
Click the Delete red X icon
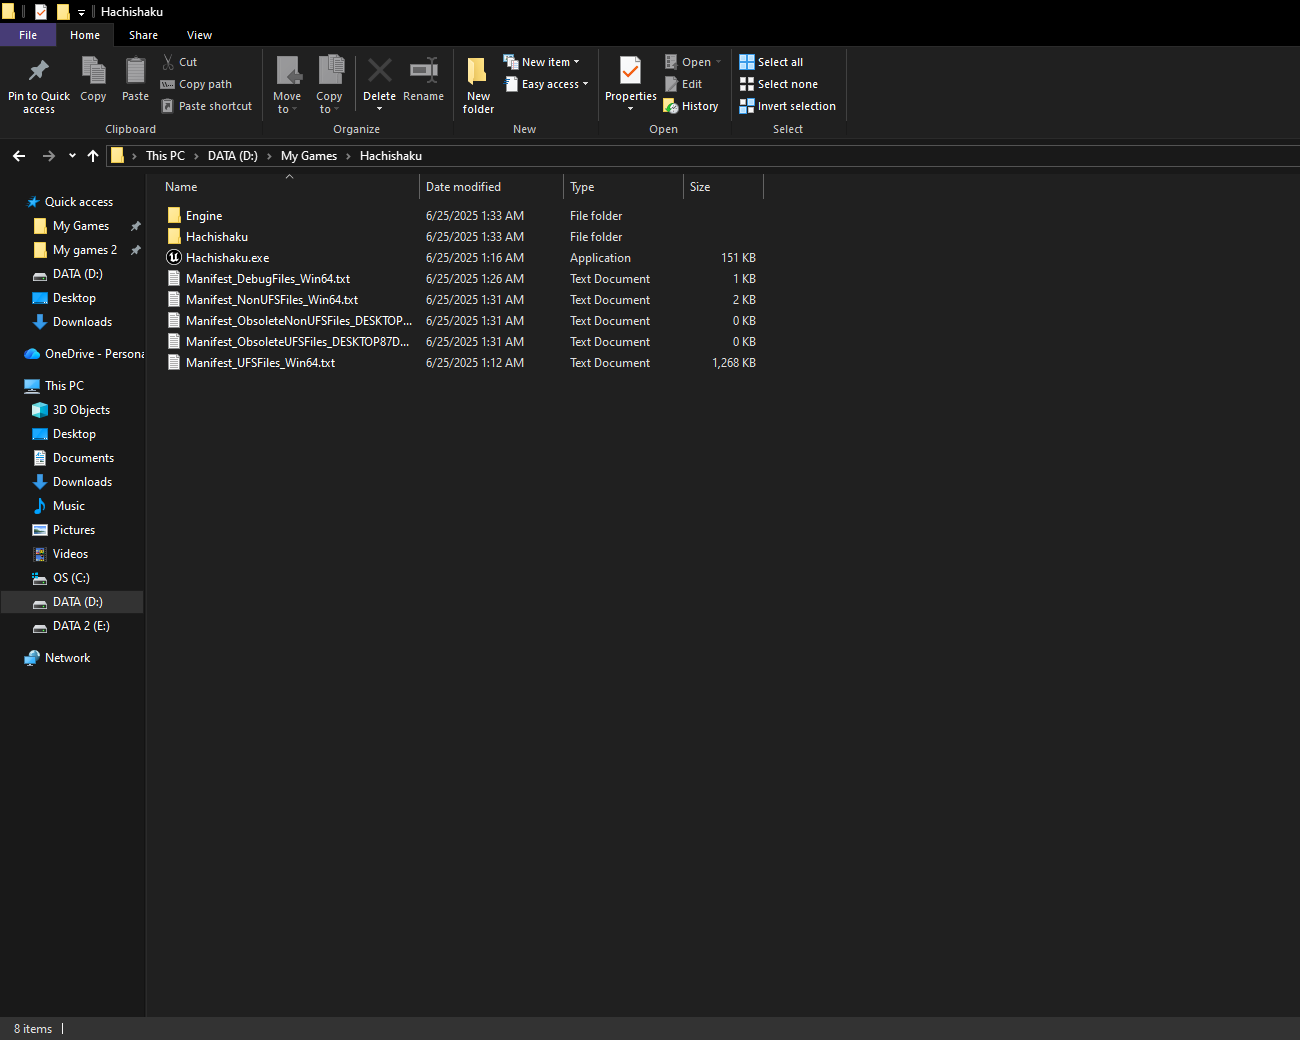379,71
